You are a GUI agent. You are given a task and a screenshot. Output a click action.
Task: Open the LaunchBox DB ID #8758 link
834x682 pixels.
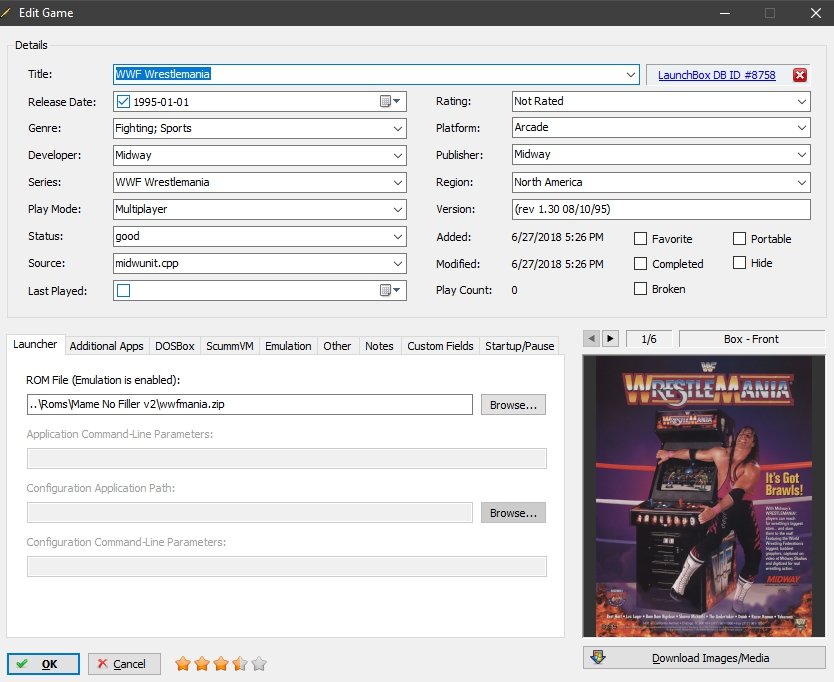click(x=716, y=75)
